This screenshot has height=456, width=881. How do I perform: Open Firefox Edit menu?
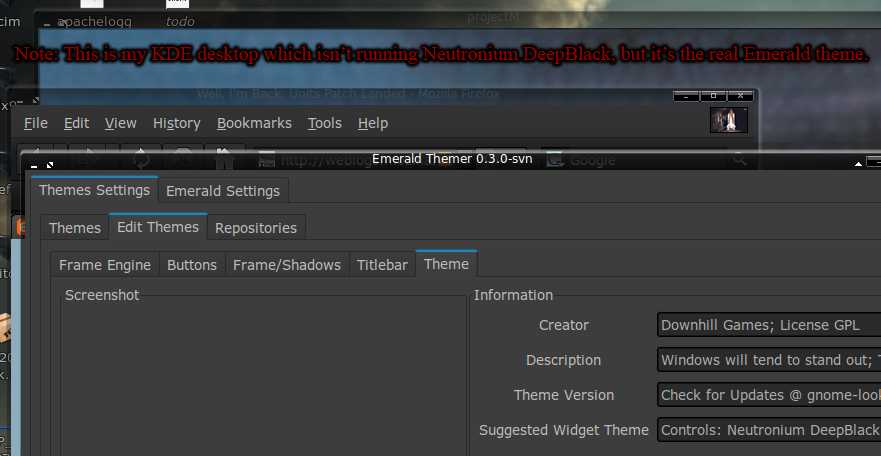76,123
